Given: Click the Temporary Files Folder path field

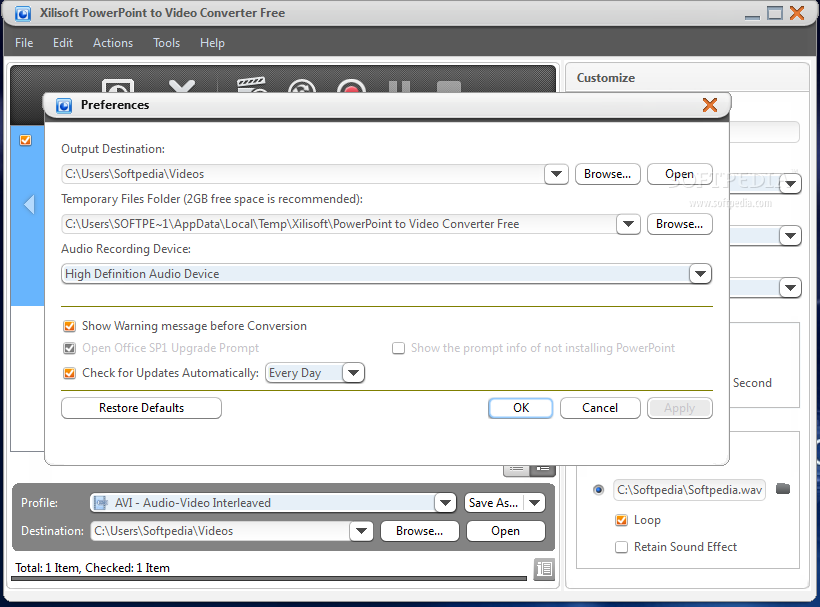Looking at the screenshot, I should tap(339, 224).
